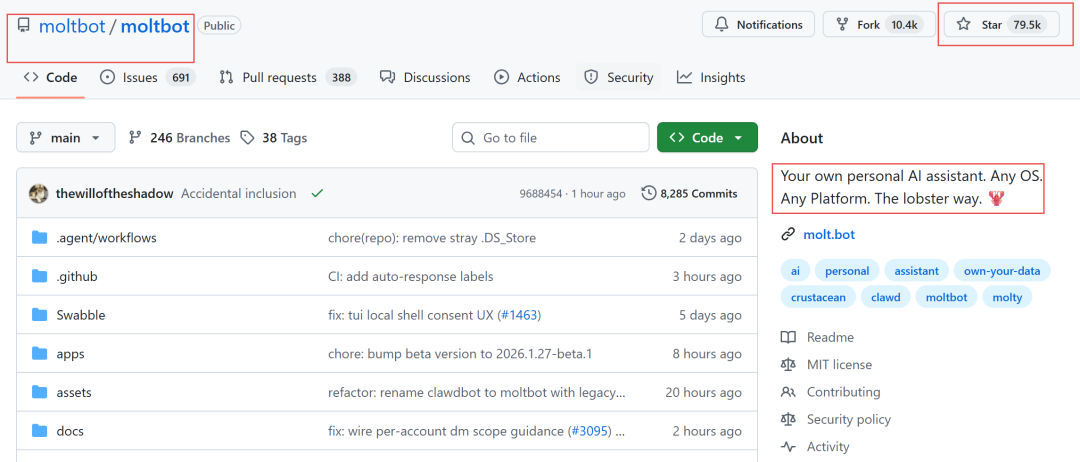This screenshot has height=462, width=1080.
Task: Expand the main branch dropdown
Action: coord(66,138)
